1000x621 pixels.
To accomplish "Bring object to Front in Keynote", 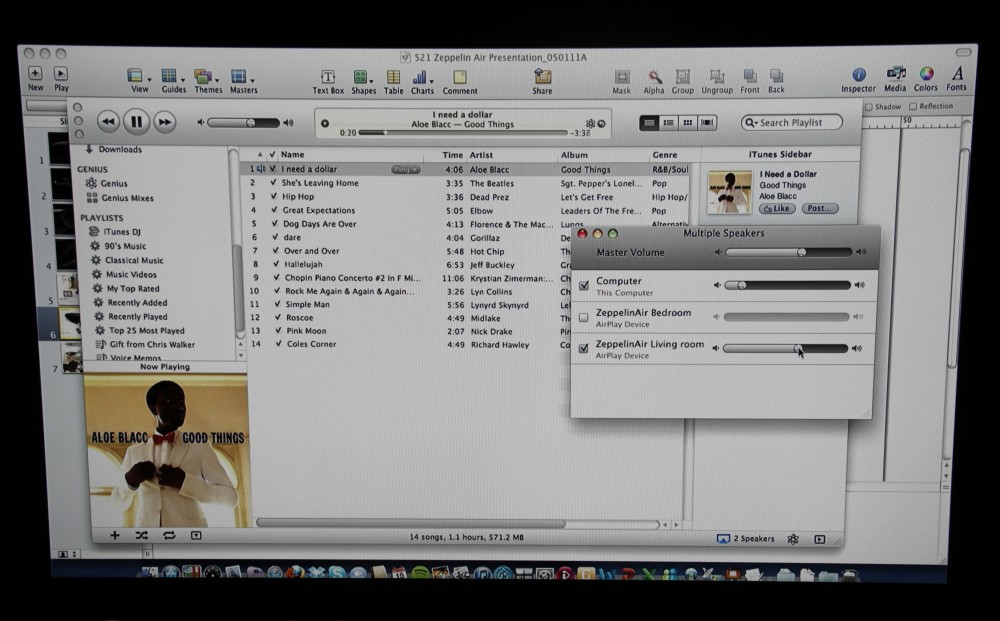I will tap(750, 77).
